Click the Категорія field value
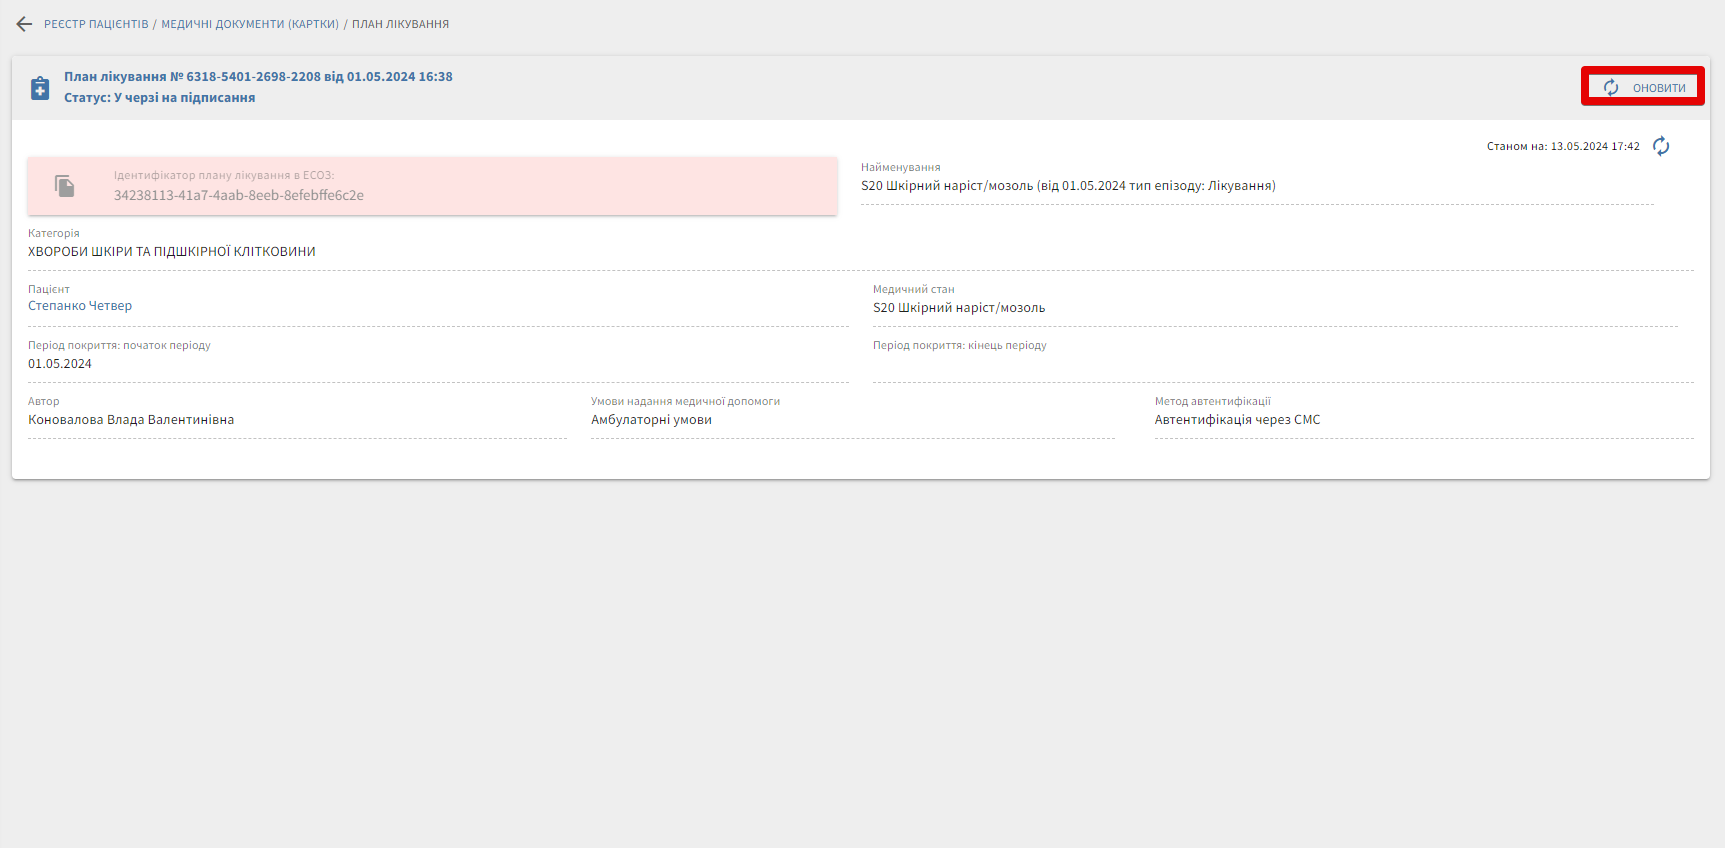 [x=172, y=252]
